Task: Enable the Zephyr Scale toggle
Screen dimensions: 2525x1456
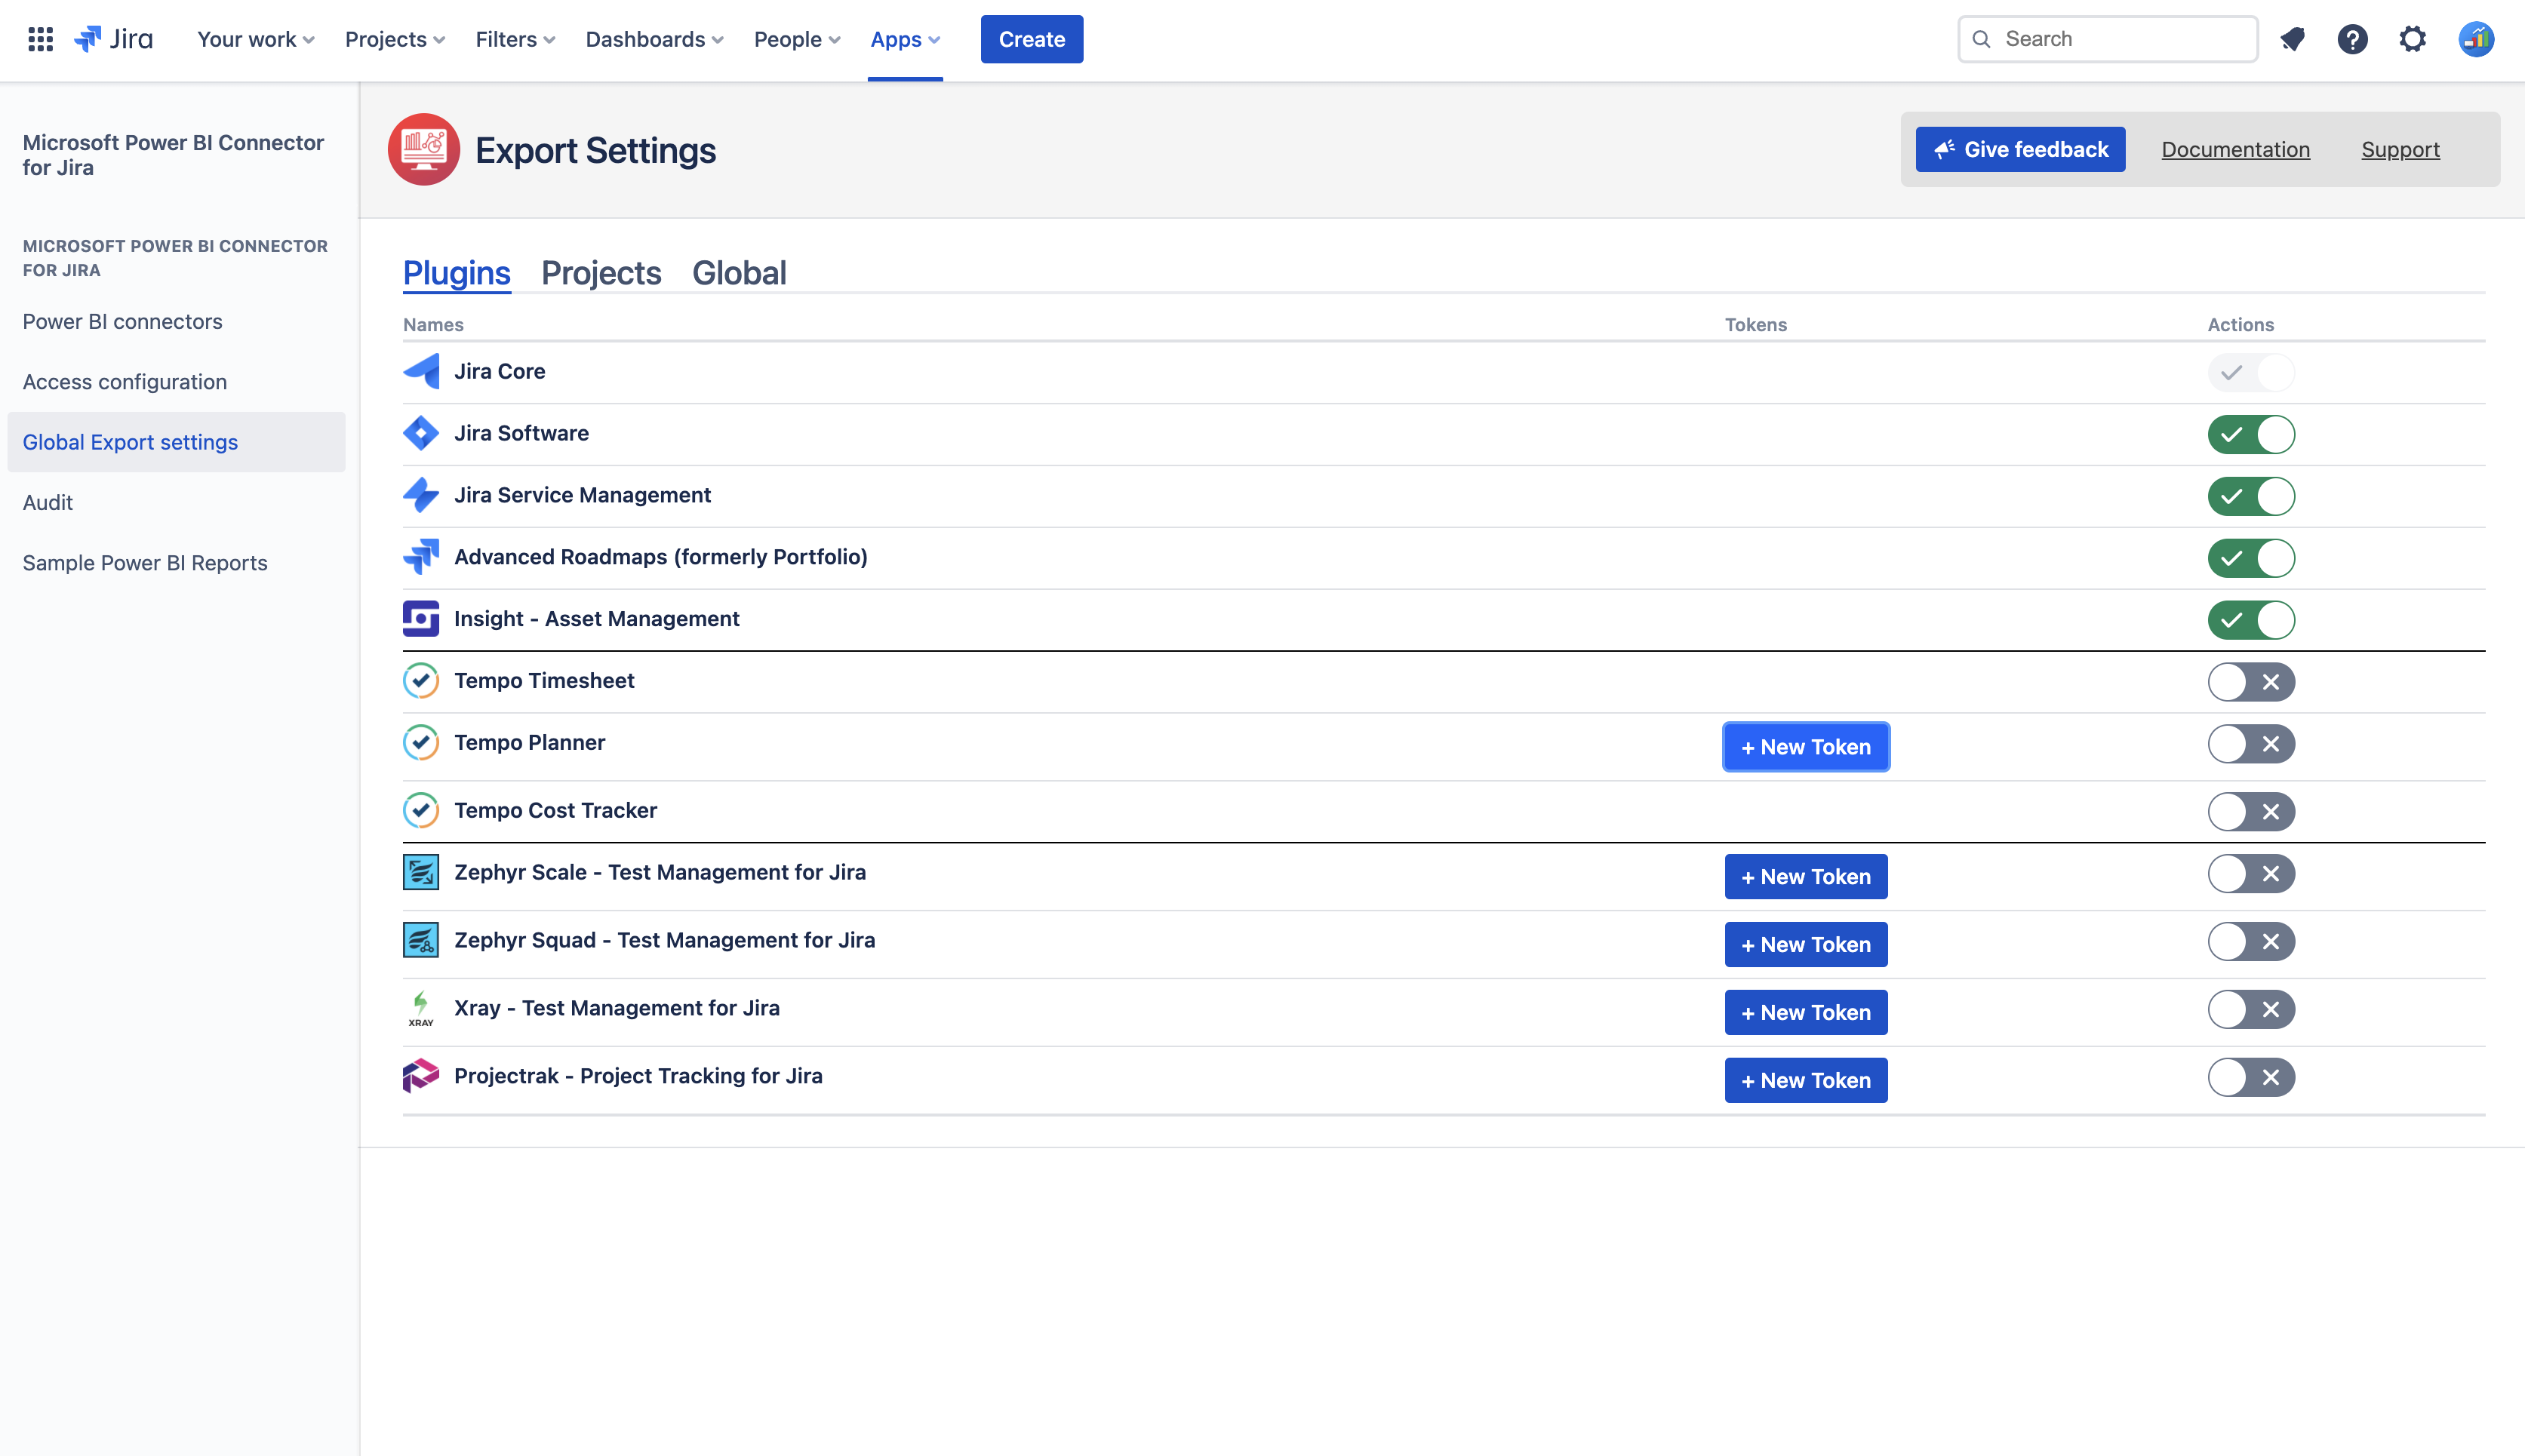Action: pos(2251,875)
